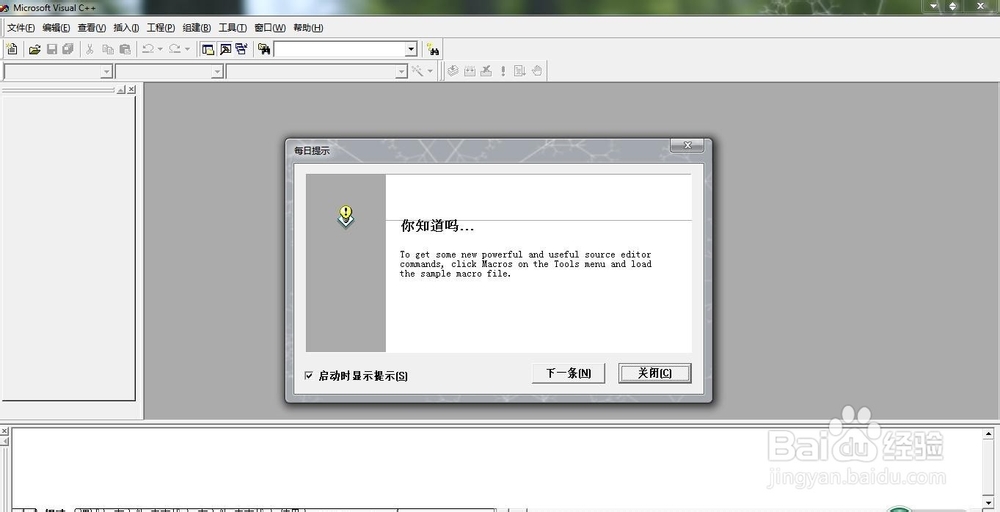This screenshot has width=1000, height=512.
Task: Open the 工程(P) menu
Action: pyautogui.click(x=161, y=27)
